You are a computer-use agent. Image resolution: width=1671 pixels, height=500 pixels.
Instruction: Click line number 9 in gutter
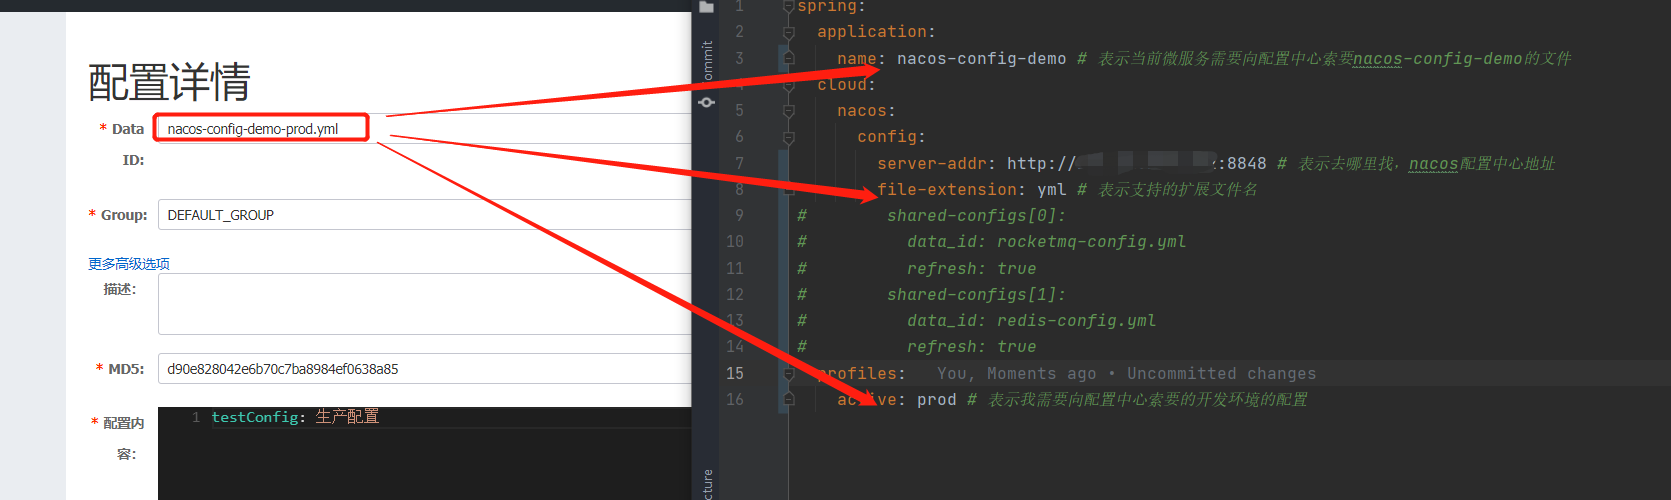click(739, 216)
